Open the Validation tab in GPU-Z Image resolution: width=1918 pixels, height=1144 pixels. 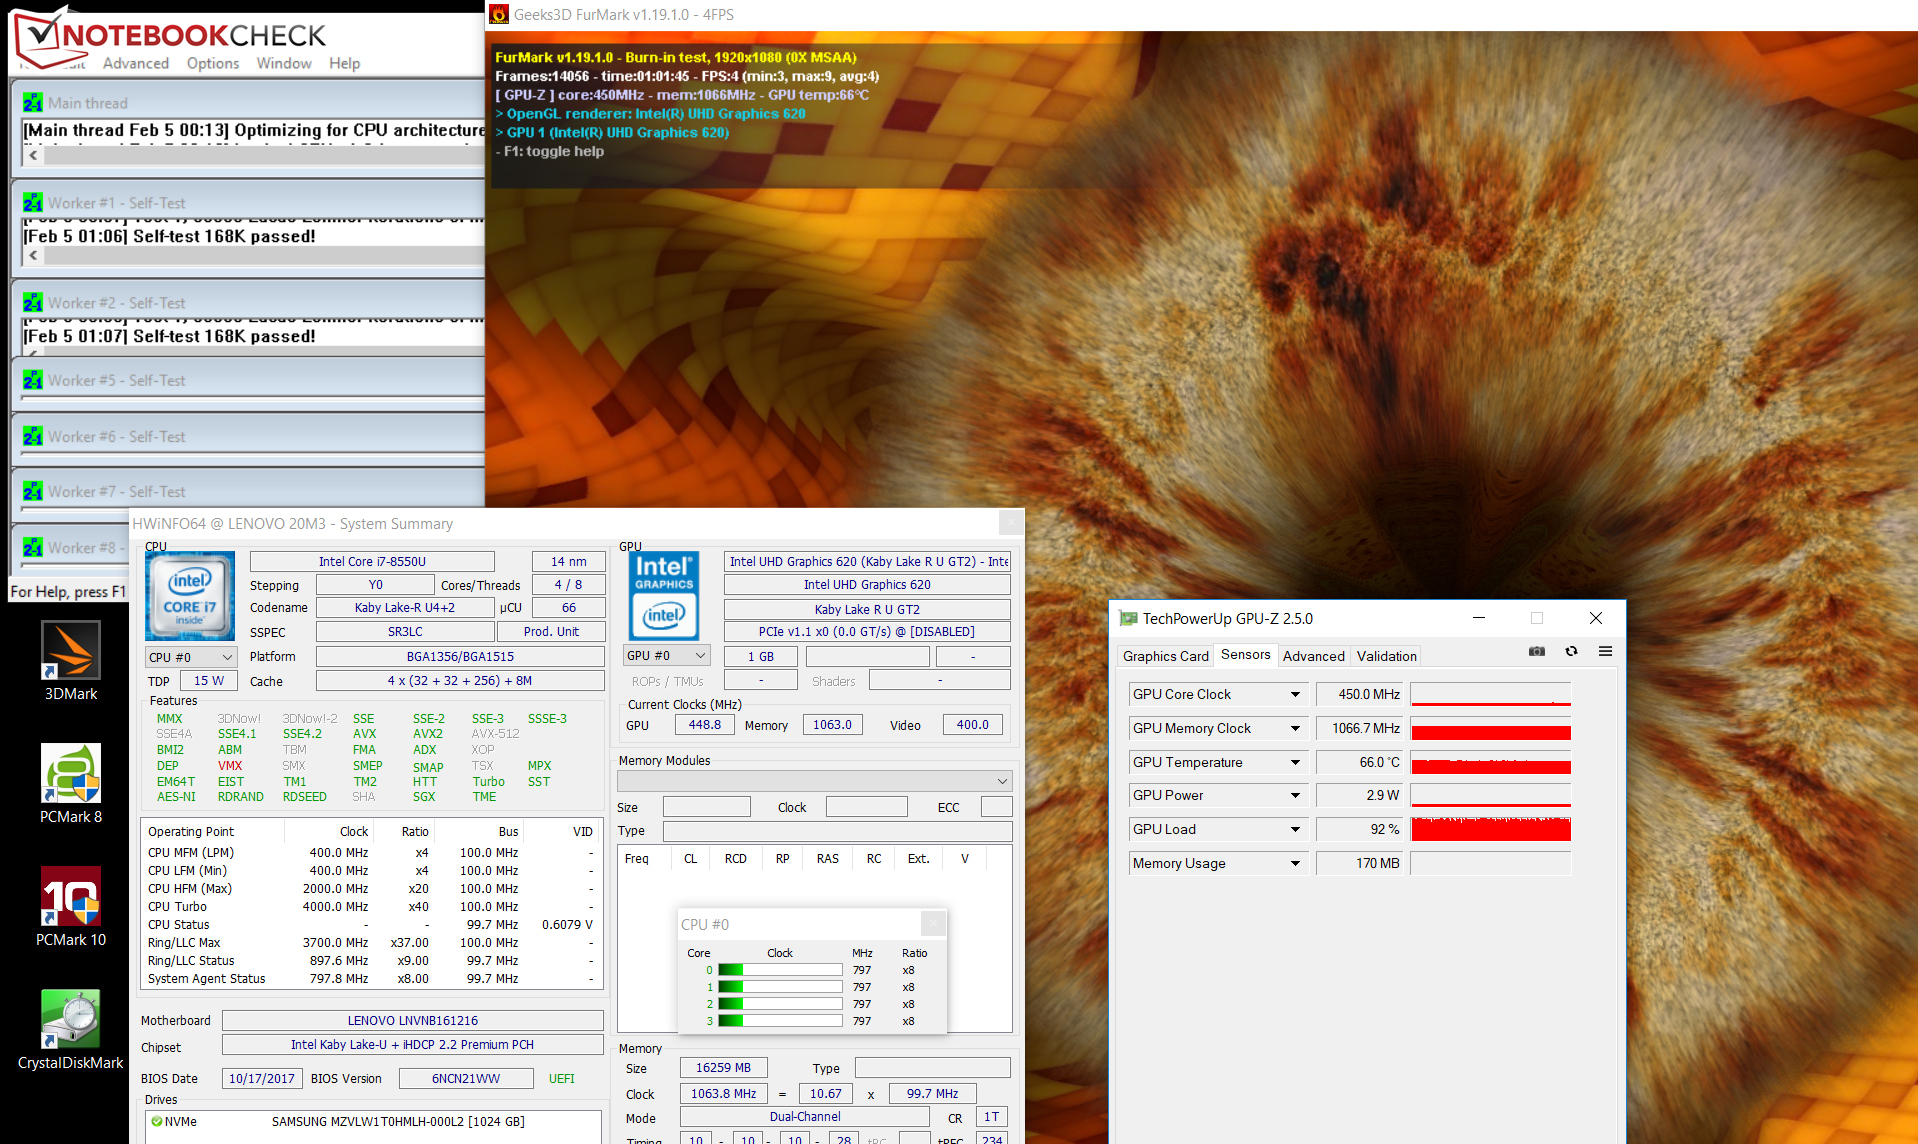click(1386, 656)
